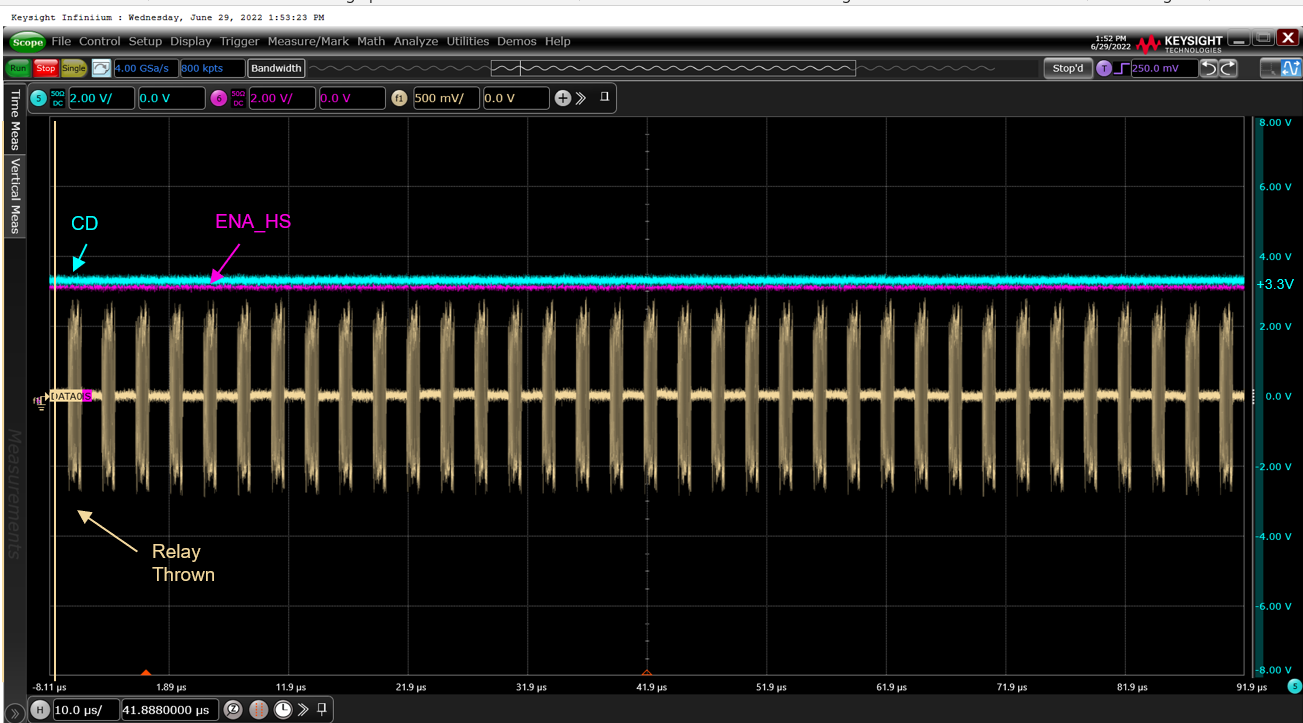This screenshot has height=723, width=1303.
Task: Expand the vertical toolbar chevron
Action: tap(581, 98)
